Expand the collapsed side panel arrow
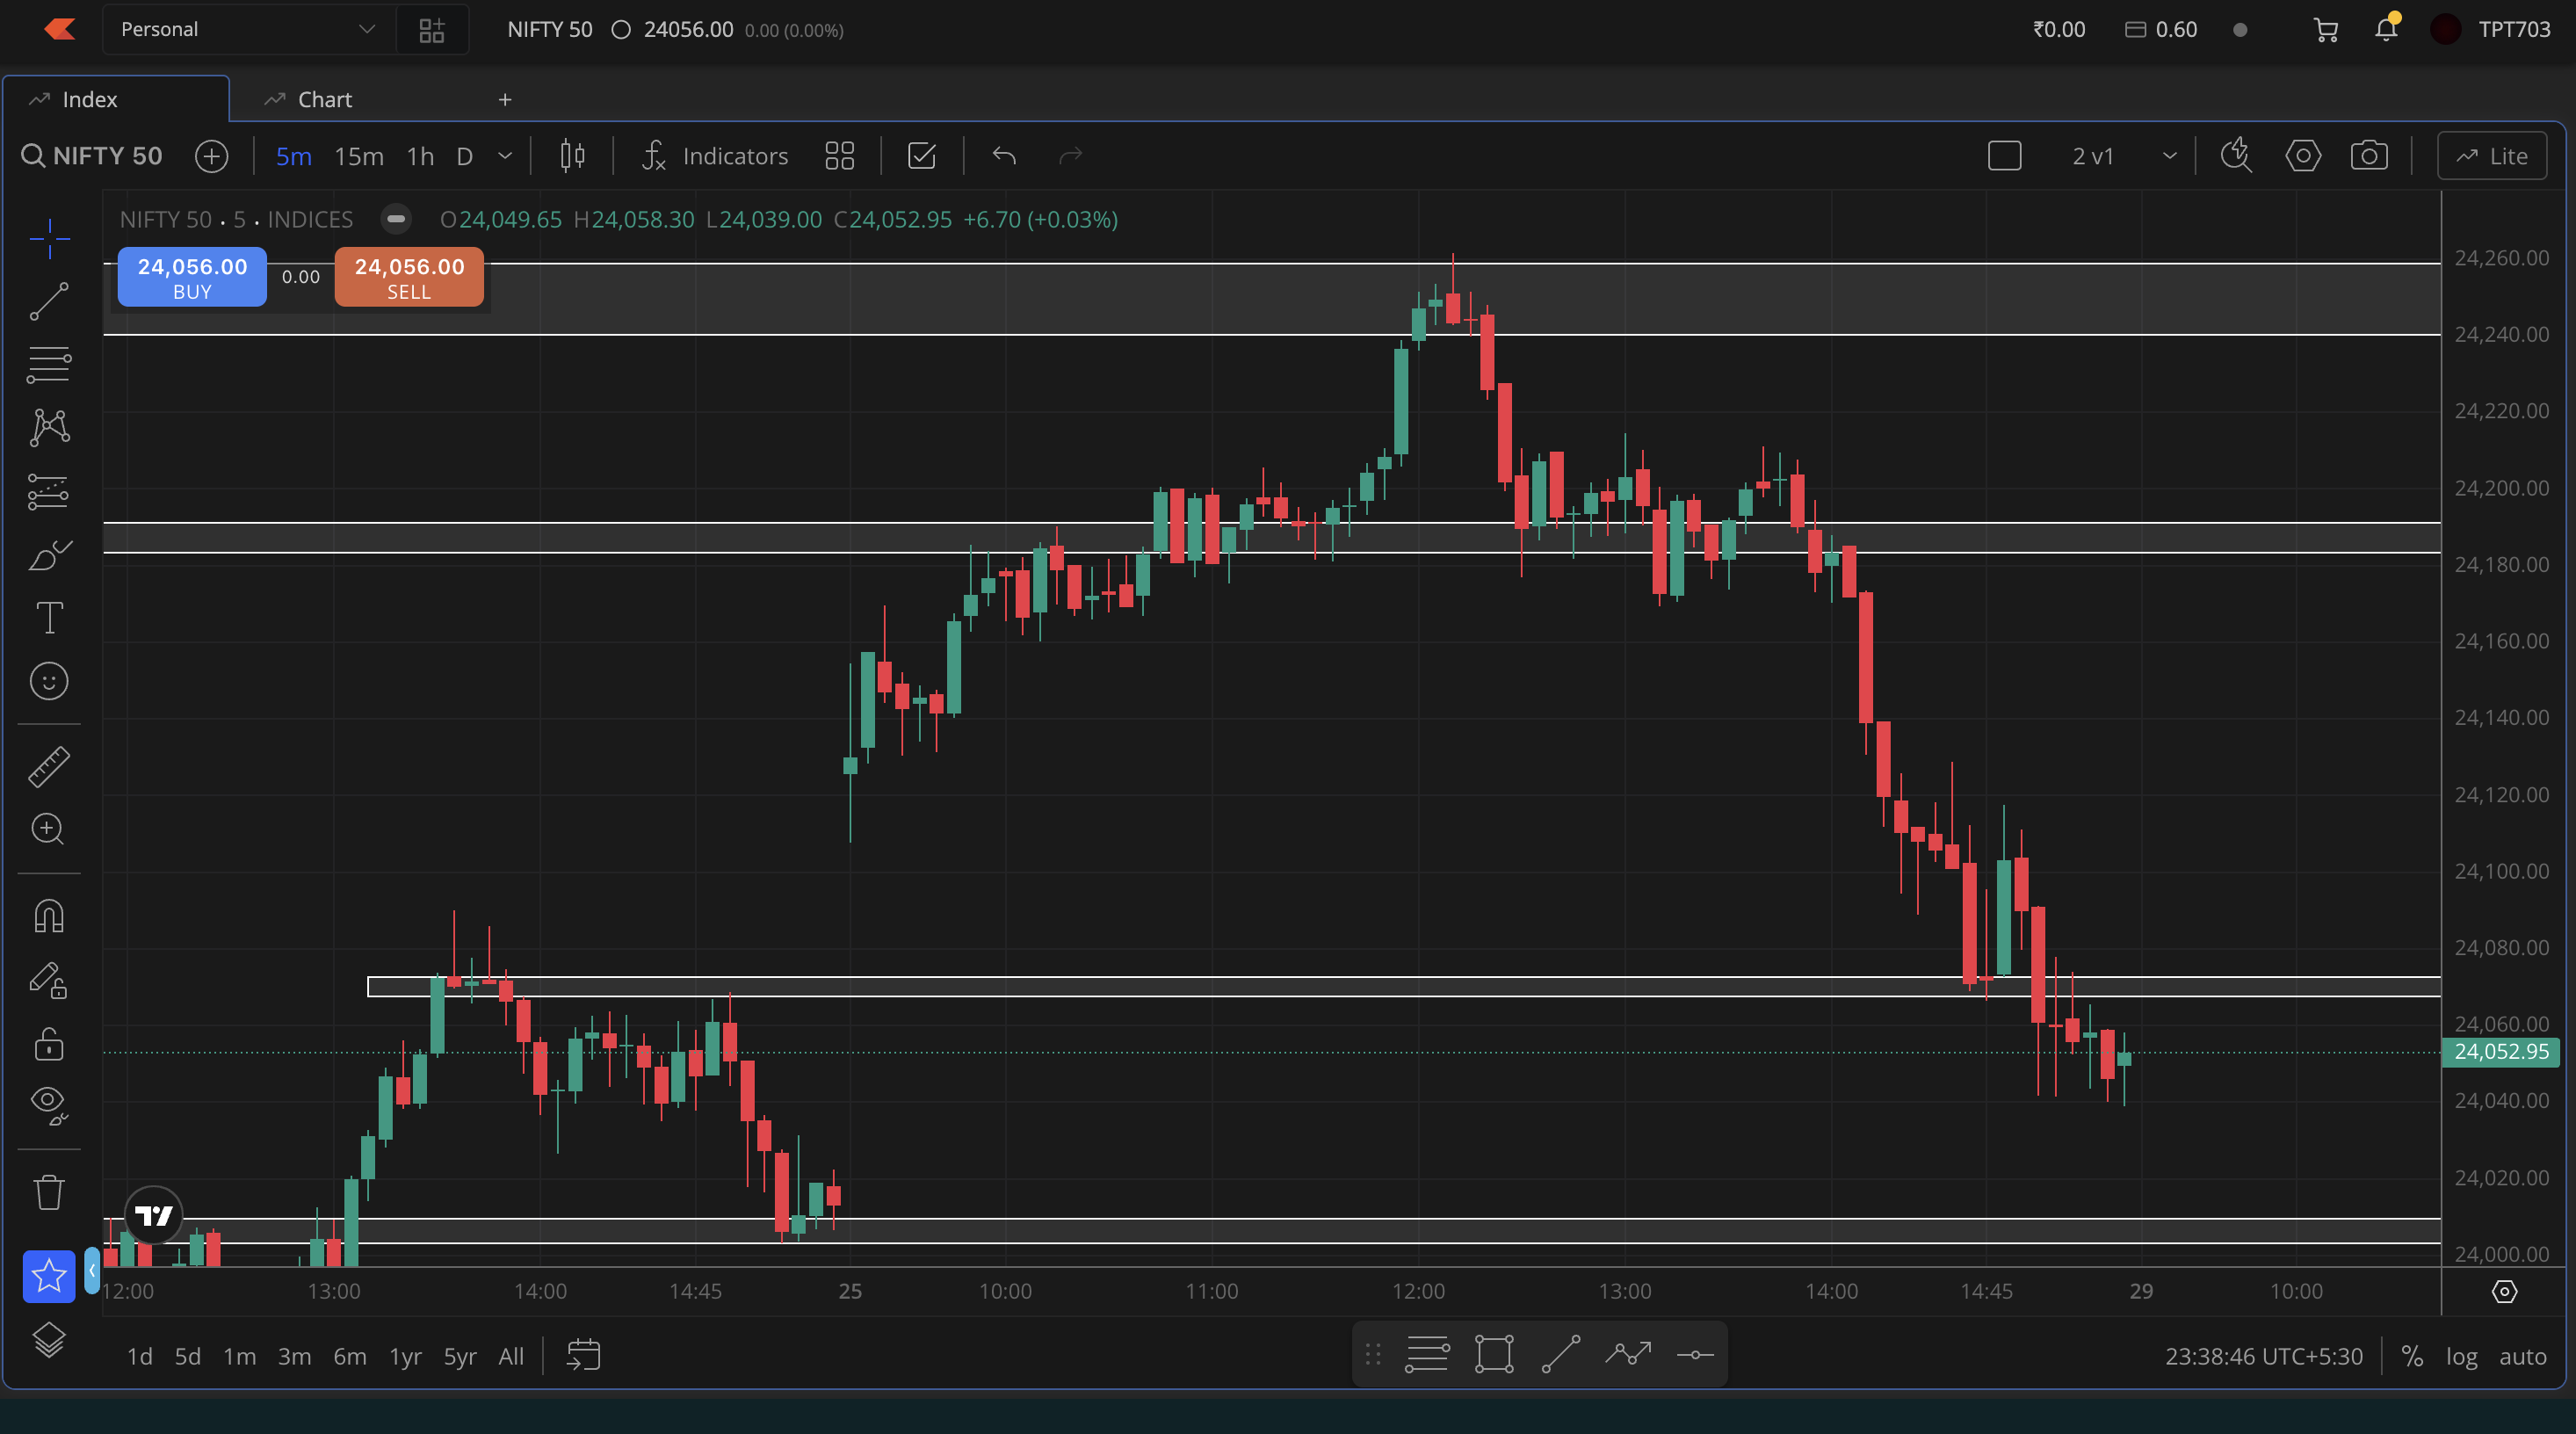The image size is (2576, 1434). [92, 1270]
